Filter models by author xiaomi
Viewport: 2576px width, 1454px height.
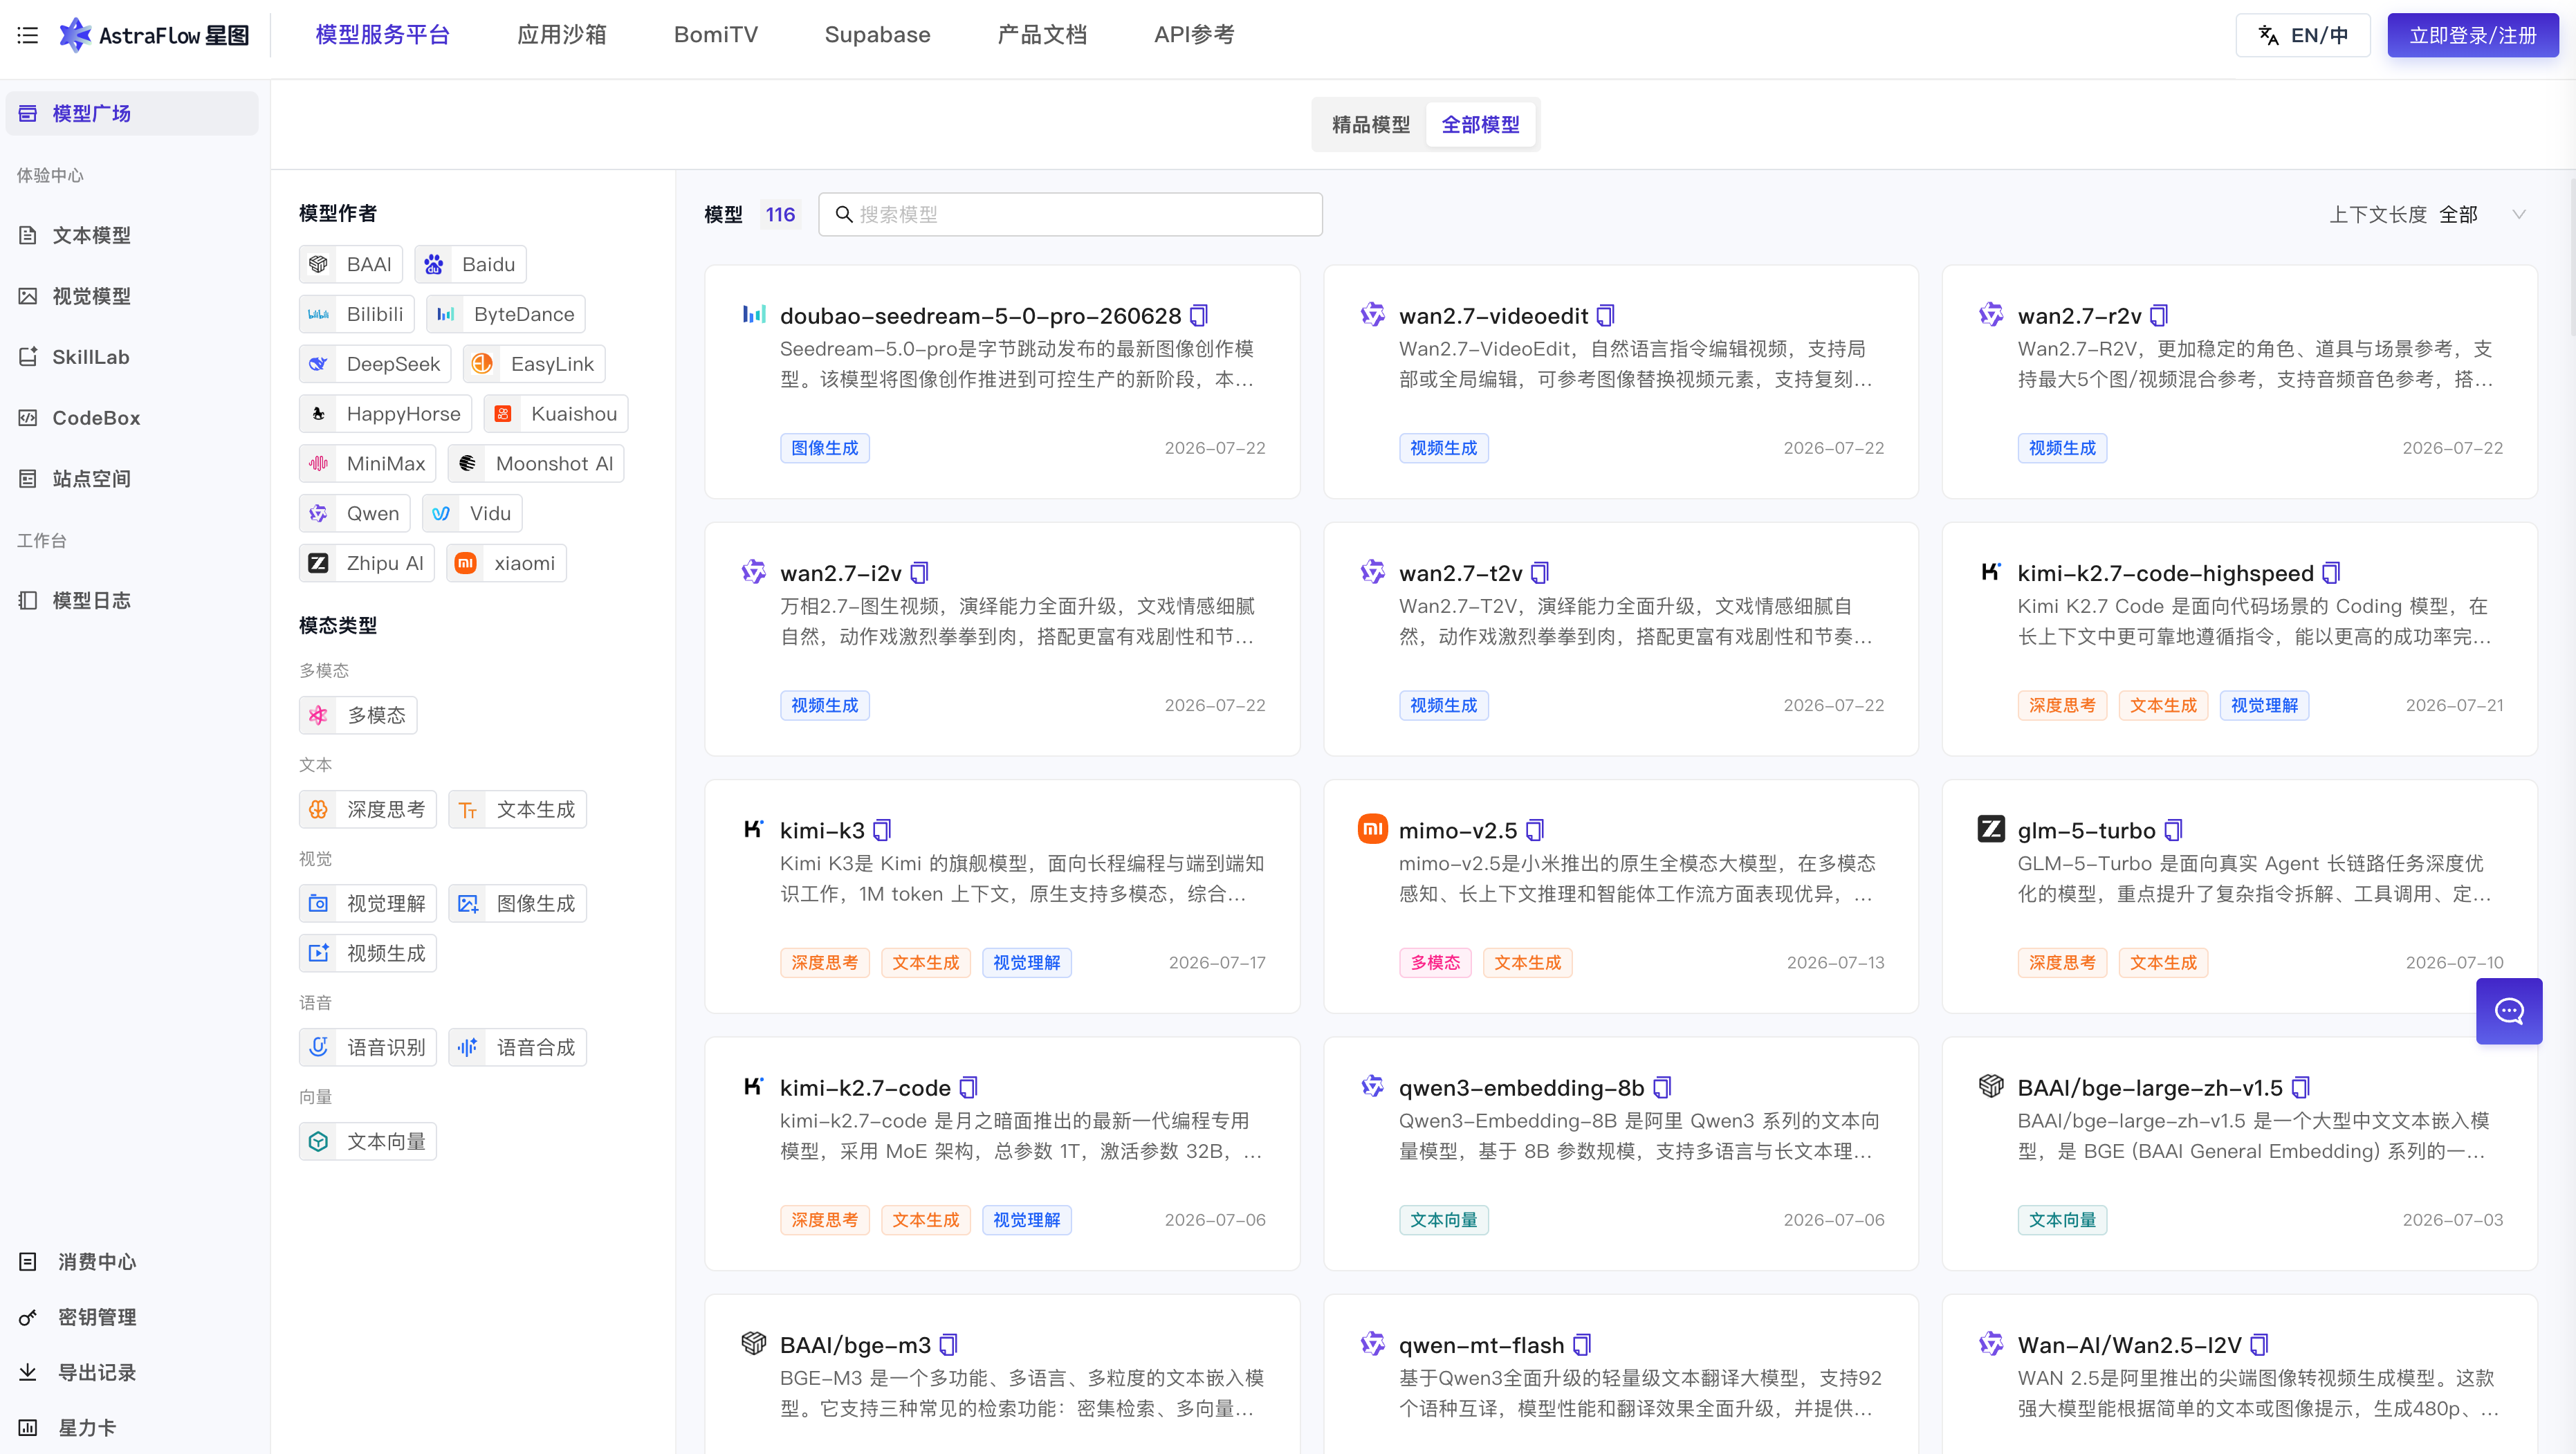point(506,564)
